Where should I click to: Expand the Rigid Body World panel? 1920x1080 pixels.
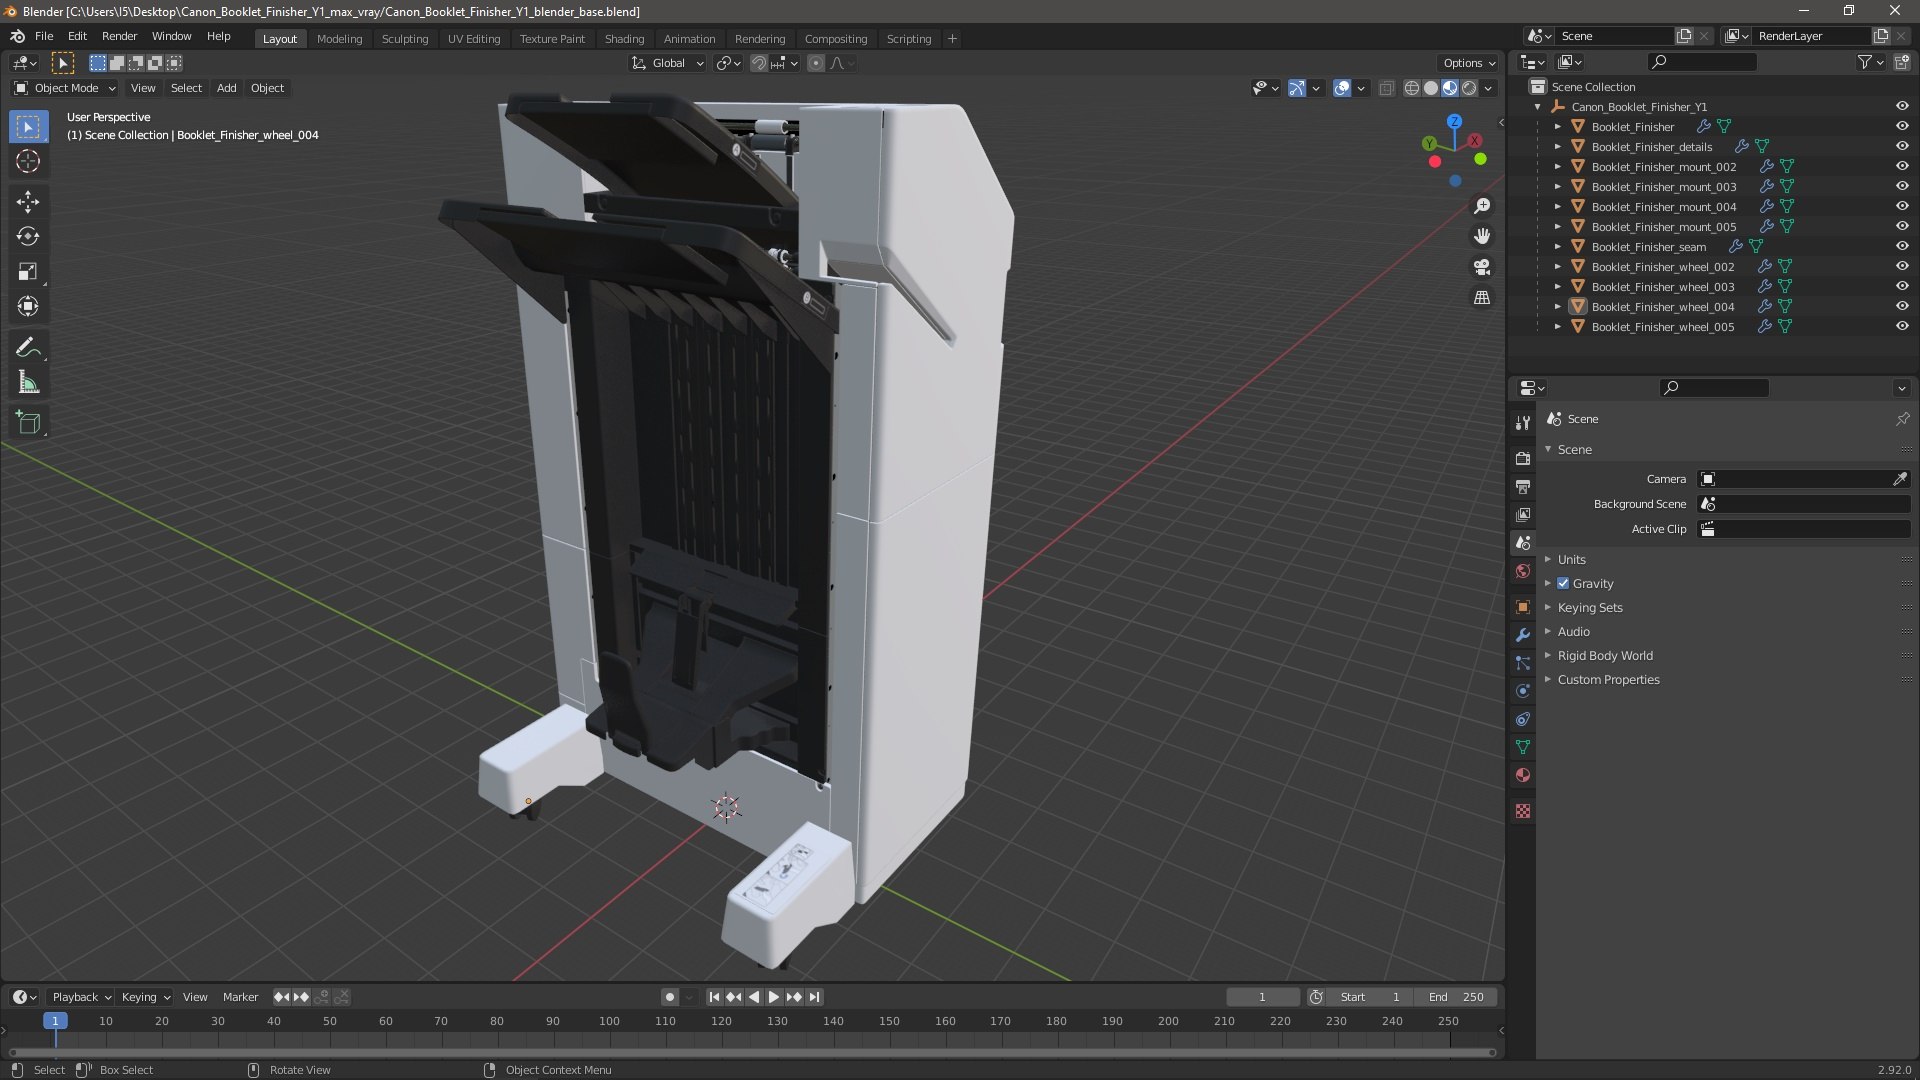(x=1605, y=655)
